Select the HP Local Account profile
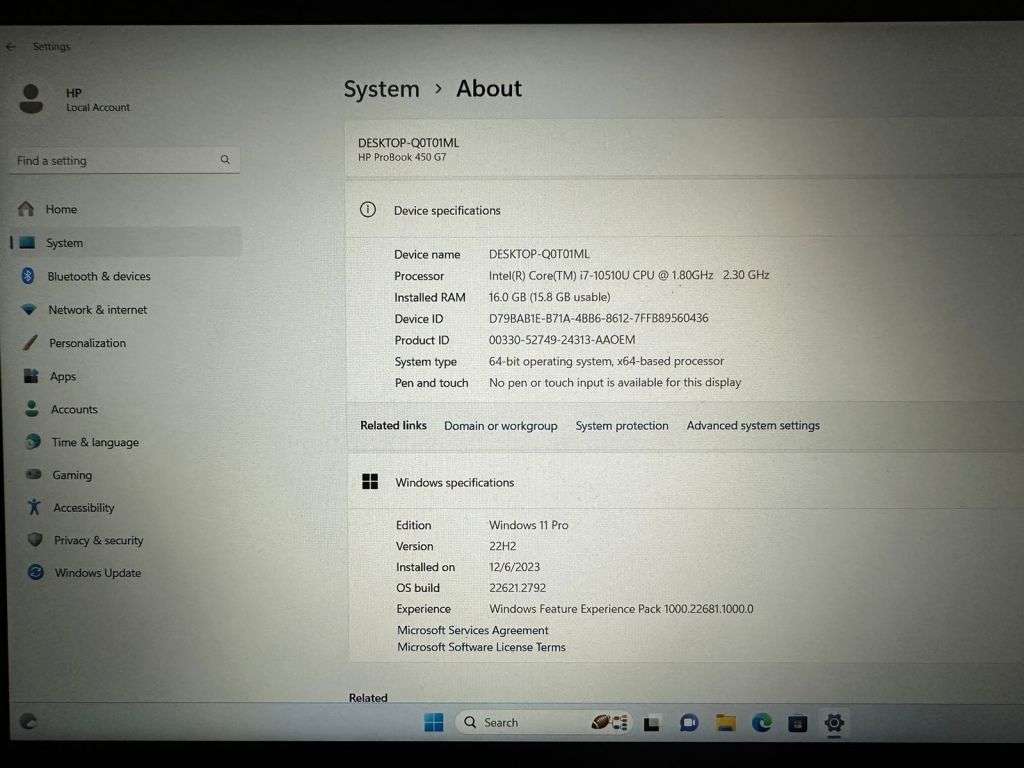 click(x=73, y=98)
